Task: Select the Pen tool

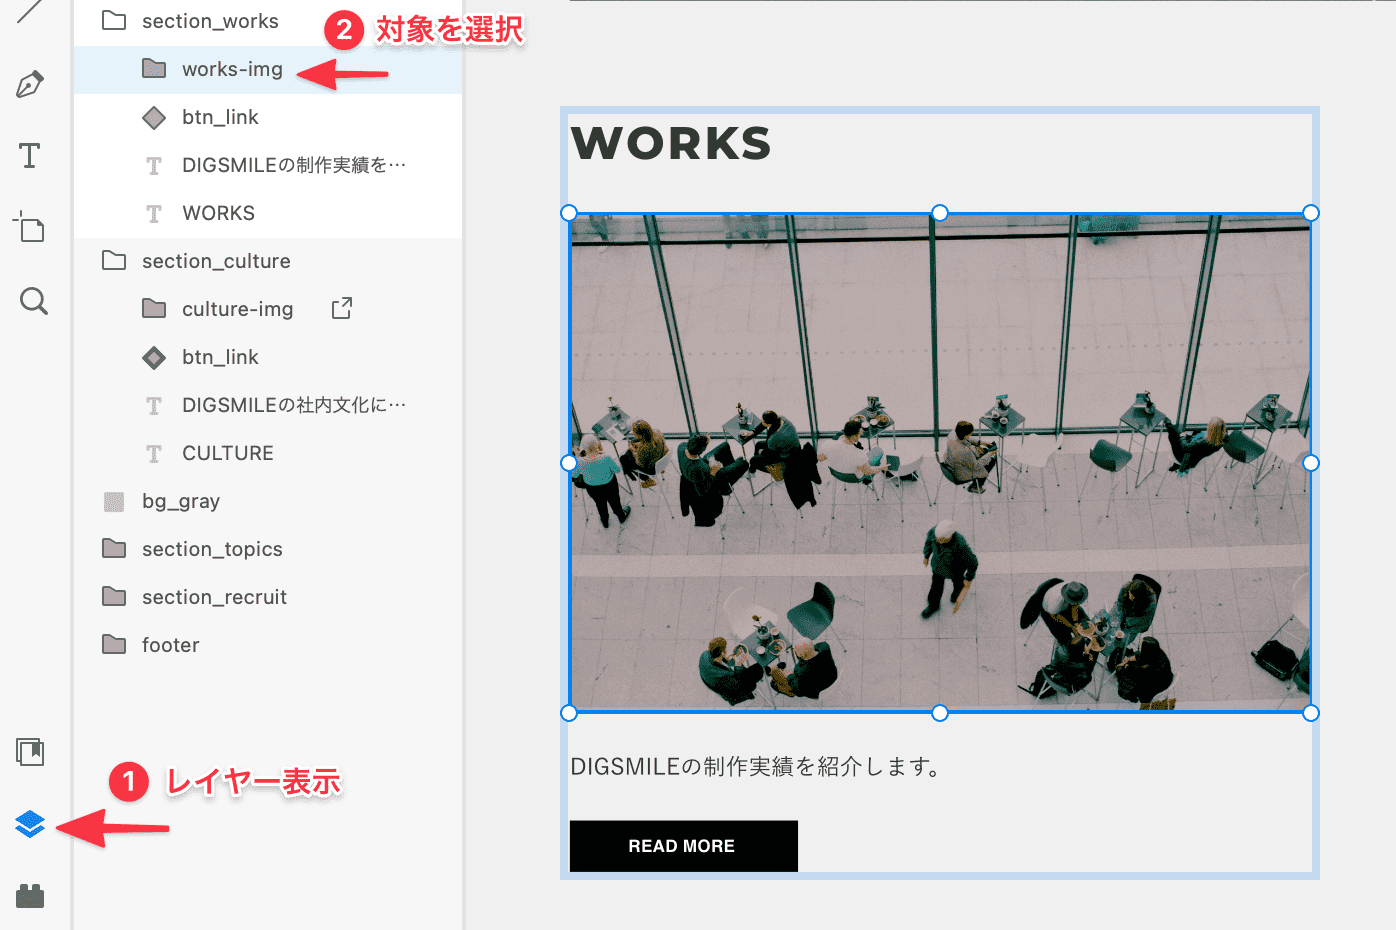Action: point(30,84)
